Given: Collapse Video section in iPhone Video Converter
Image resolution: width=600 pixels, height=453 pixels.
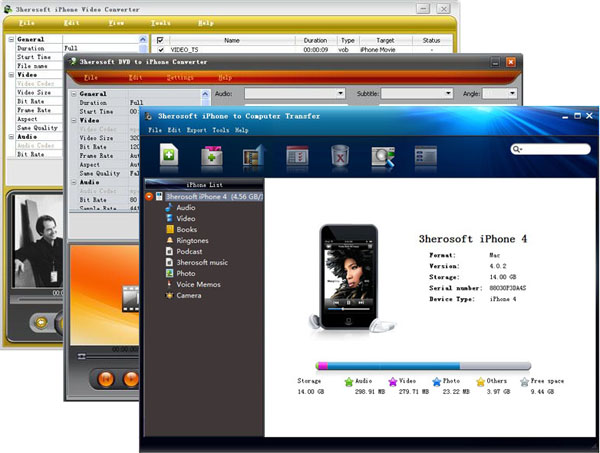Looking at the screenshot, I should (11, 75).
